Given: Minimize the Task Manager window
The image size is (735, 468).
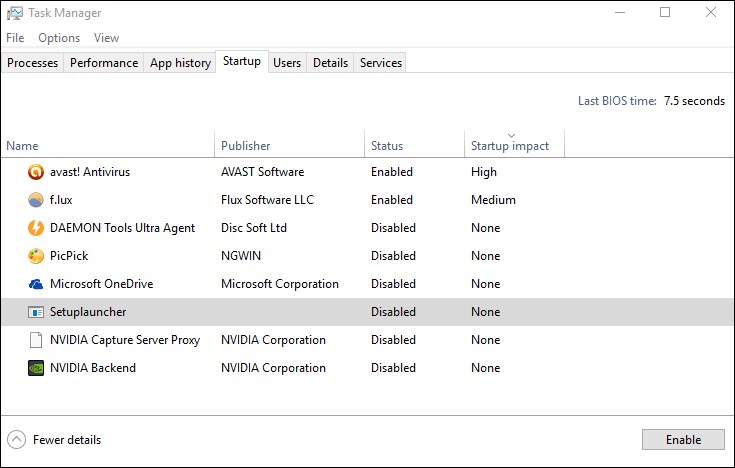Looking at the screenshot, I should 620,13.
